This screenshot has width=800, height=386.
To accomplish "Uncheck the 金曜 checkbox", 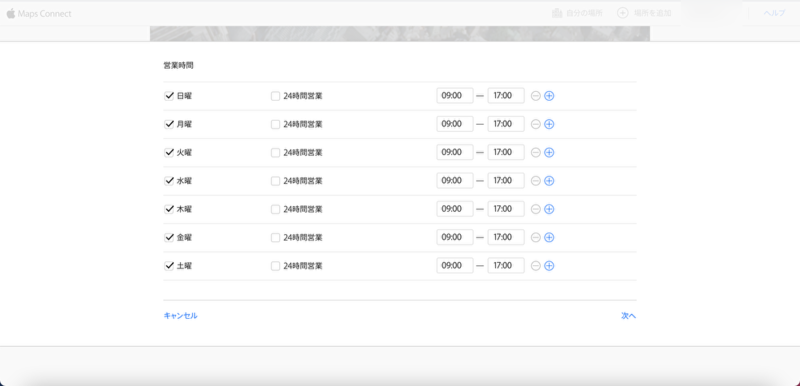I will point(169,237).
